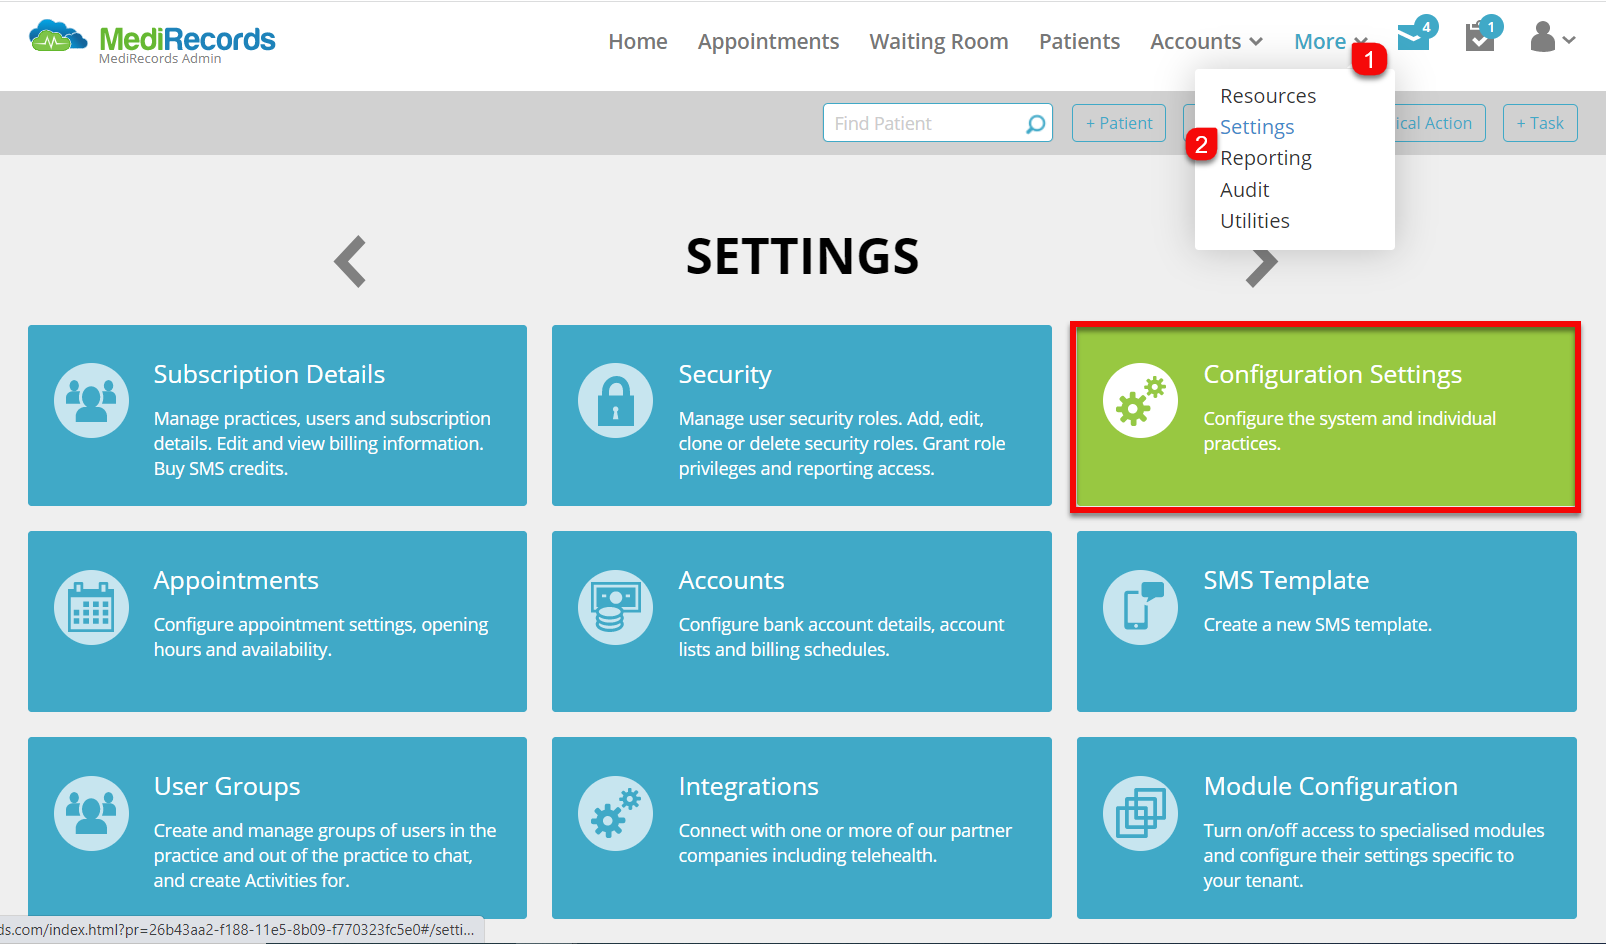Open the Configuration Settings tile title
1606x944 pixels.
point(1332,375)
